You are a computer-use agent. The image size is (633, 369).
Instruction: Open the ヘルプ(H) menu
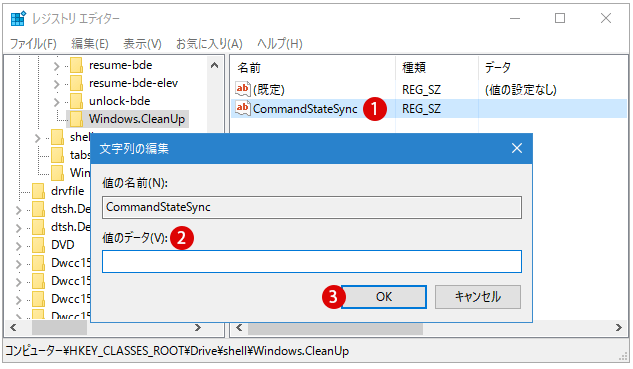pos(280,44)
